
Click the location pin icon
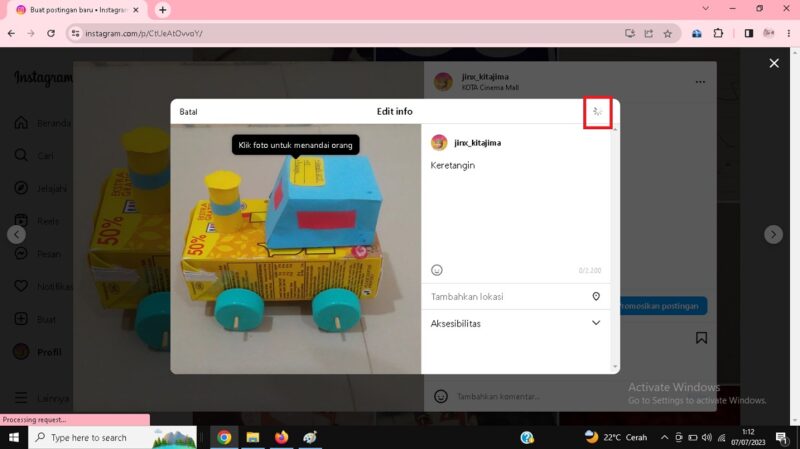click(x=596, y=296)
